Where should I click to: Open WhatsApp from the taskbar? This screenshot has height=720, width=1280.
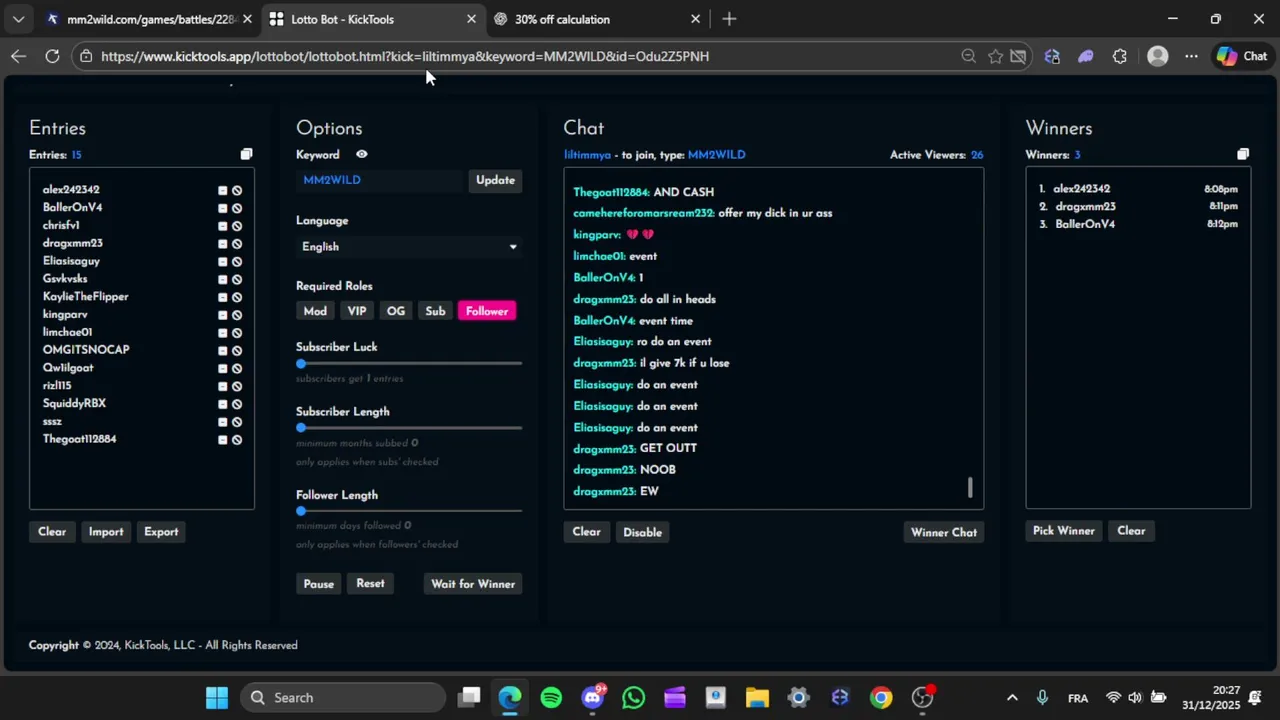[633, 698]
